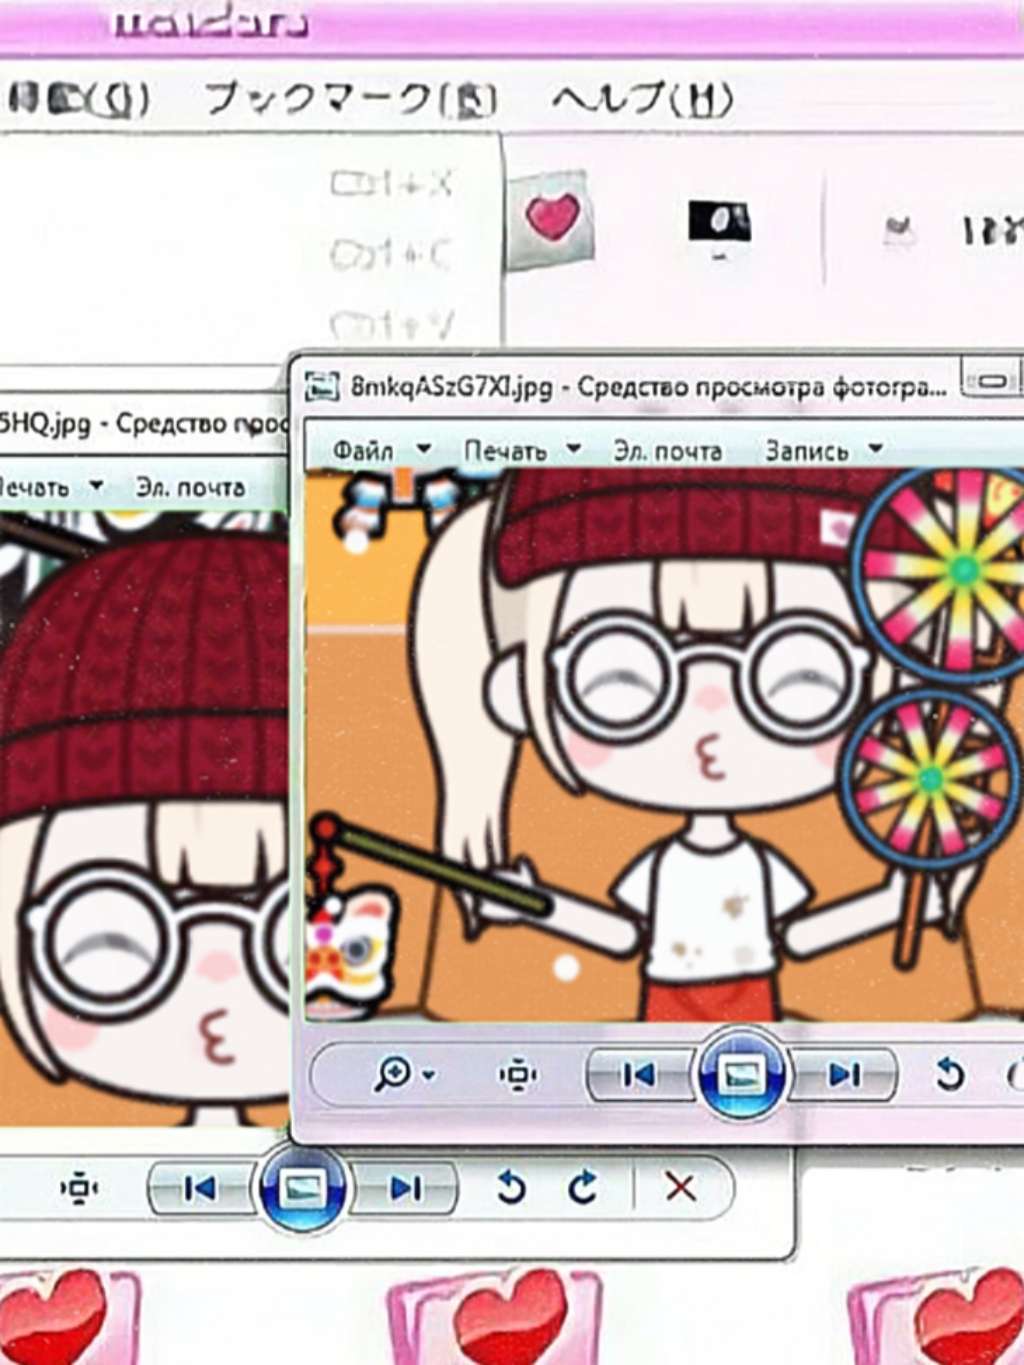This screenshot has width=1024, height=1365.
Task: Expand the Печать menu in front viewer
Action: click(x=521, y=451)
